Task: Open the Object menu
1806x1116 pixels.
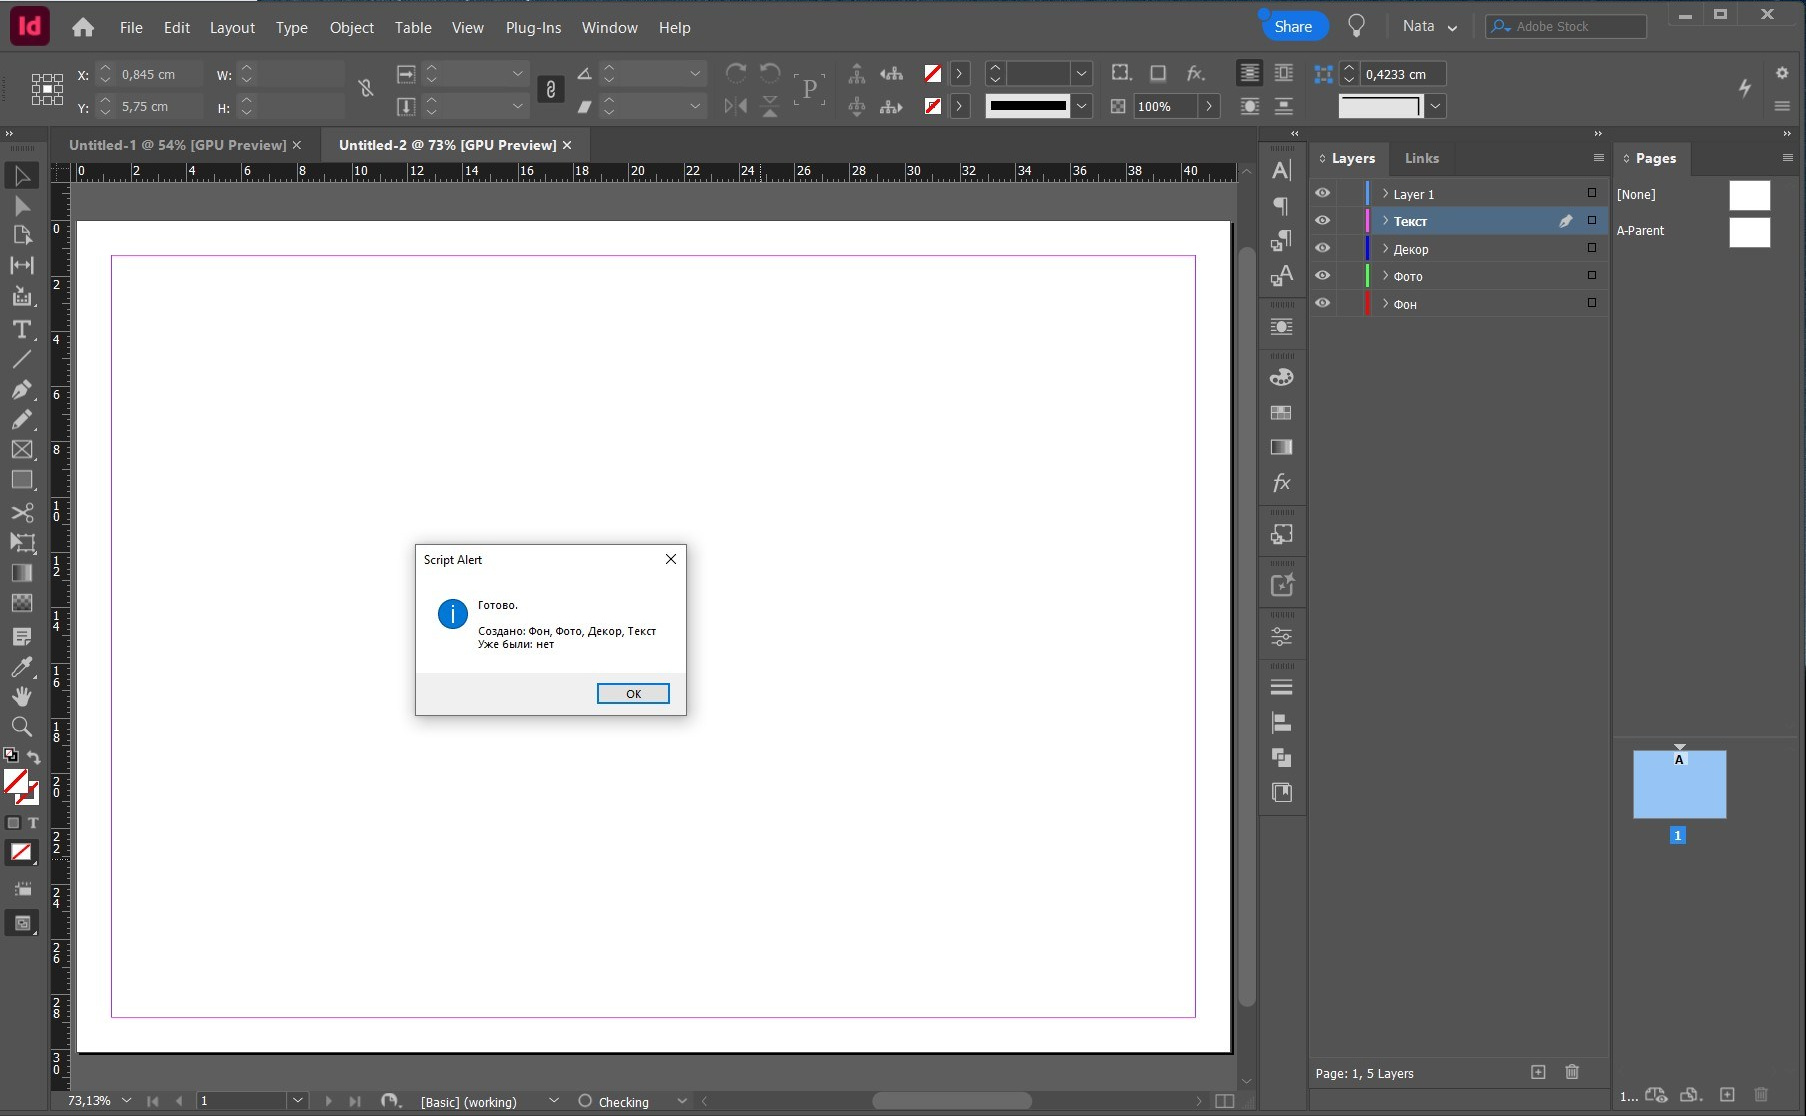Action: (x=350, y=27)
